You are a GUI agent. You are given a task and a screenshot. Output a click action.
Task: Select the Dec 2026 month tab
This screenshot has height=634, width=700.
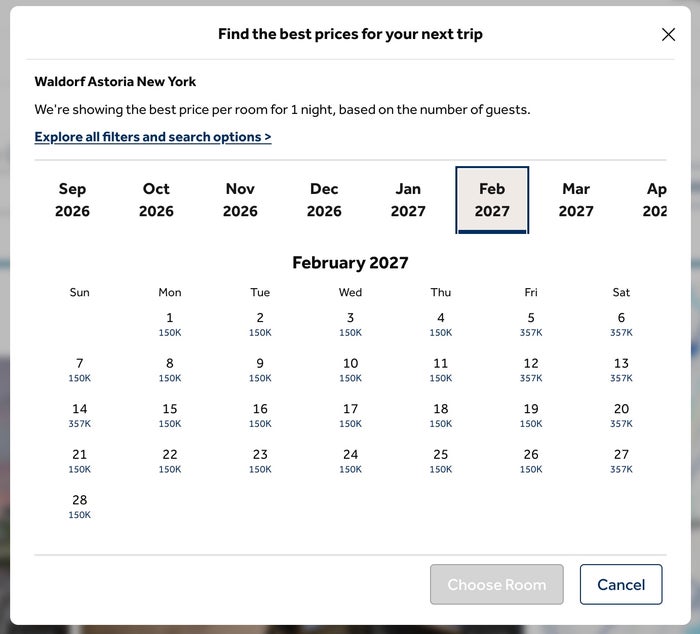click(324, 200)
